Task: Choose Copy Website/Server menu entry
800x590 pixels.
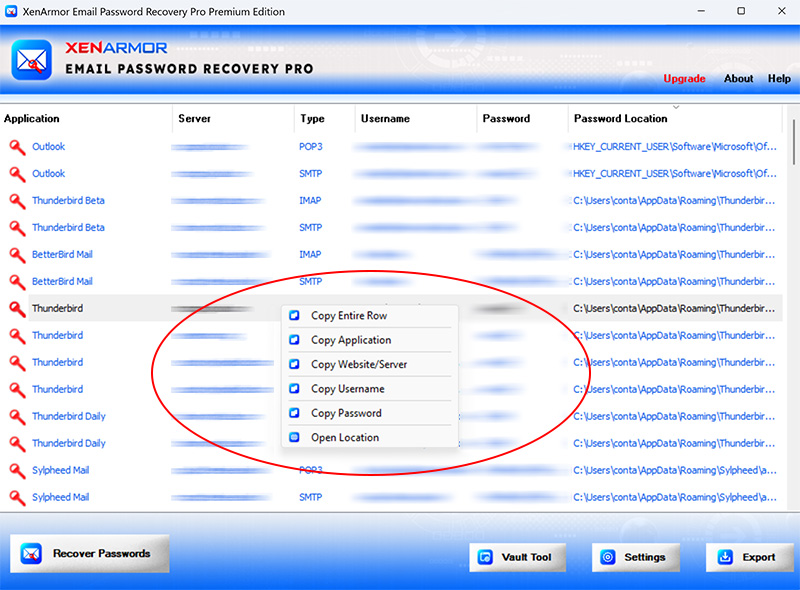Action: click(359, 365)
